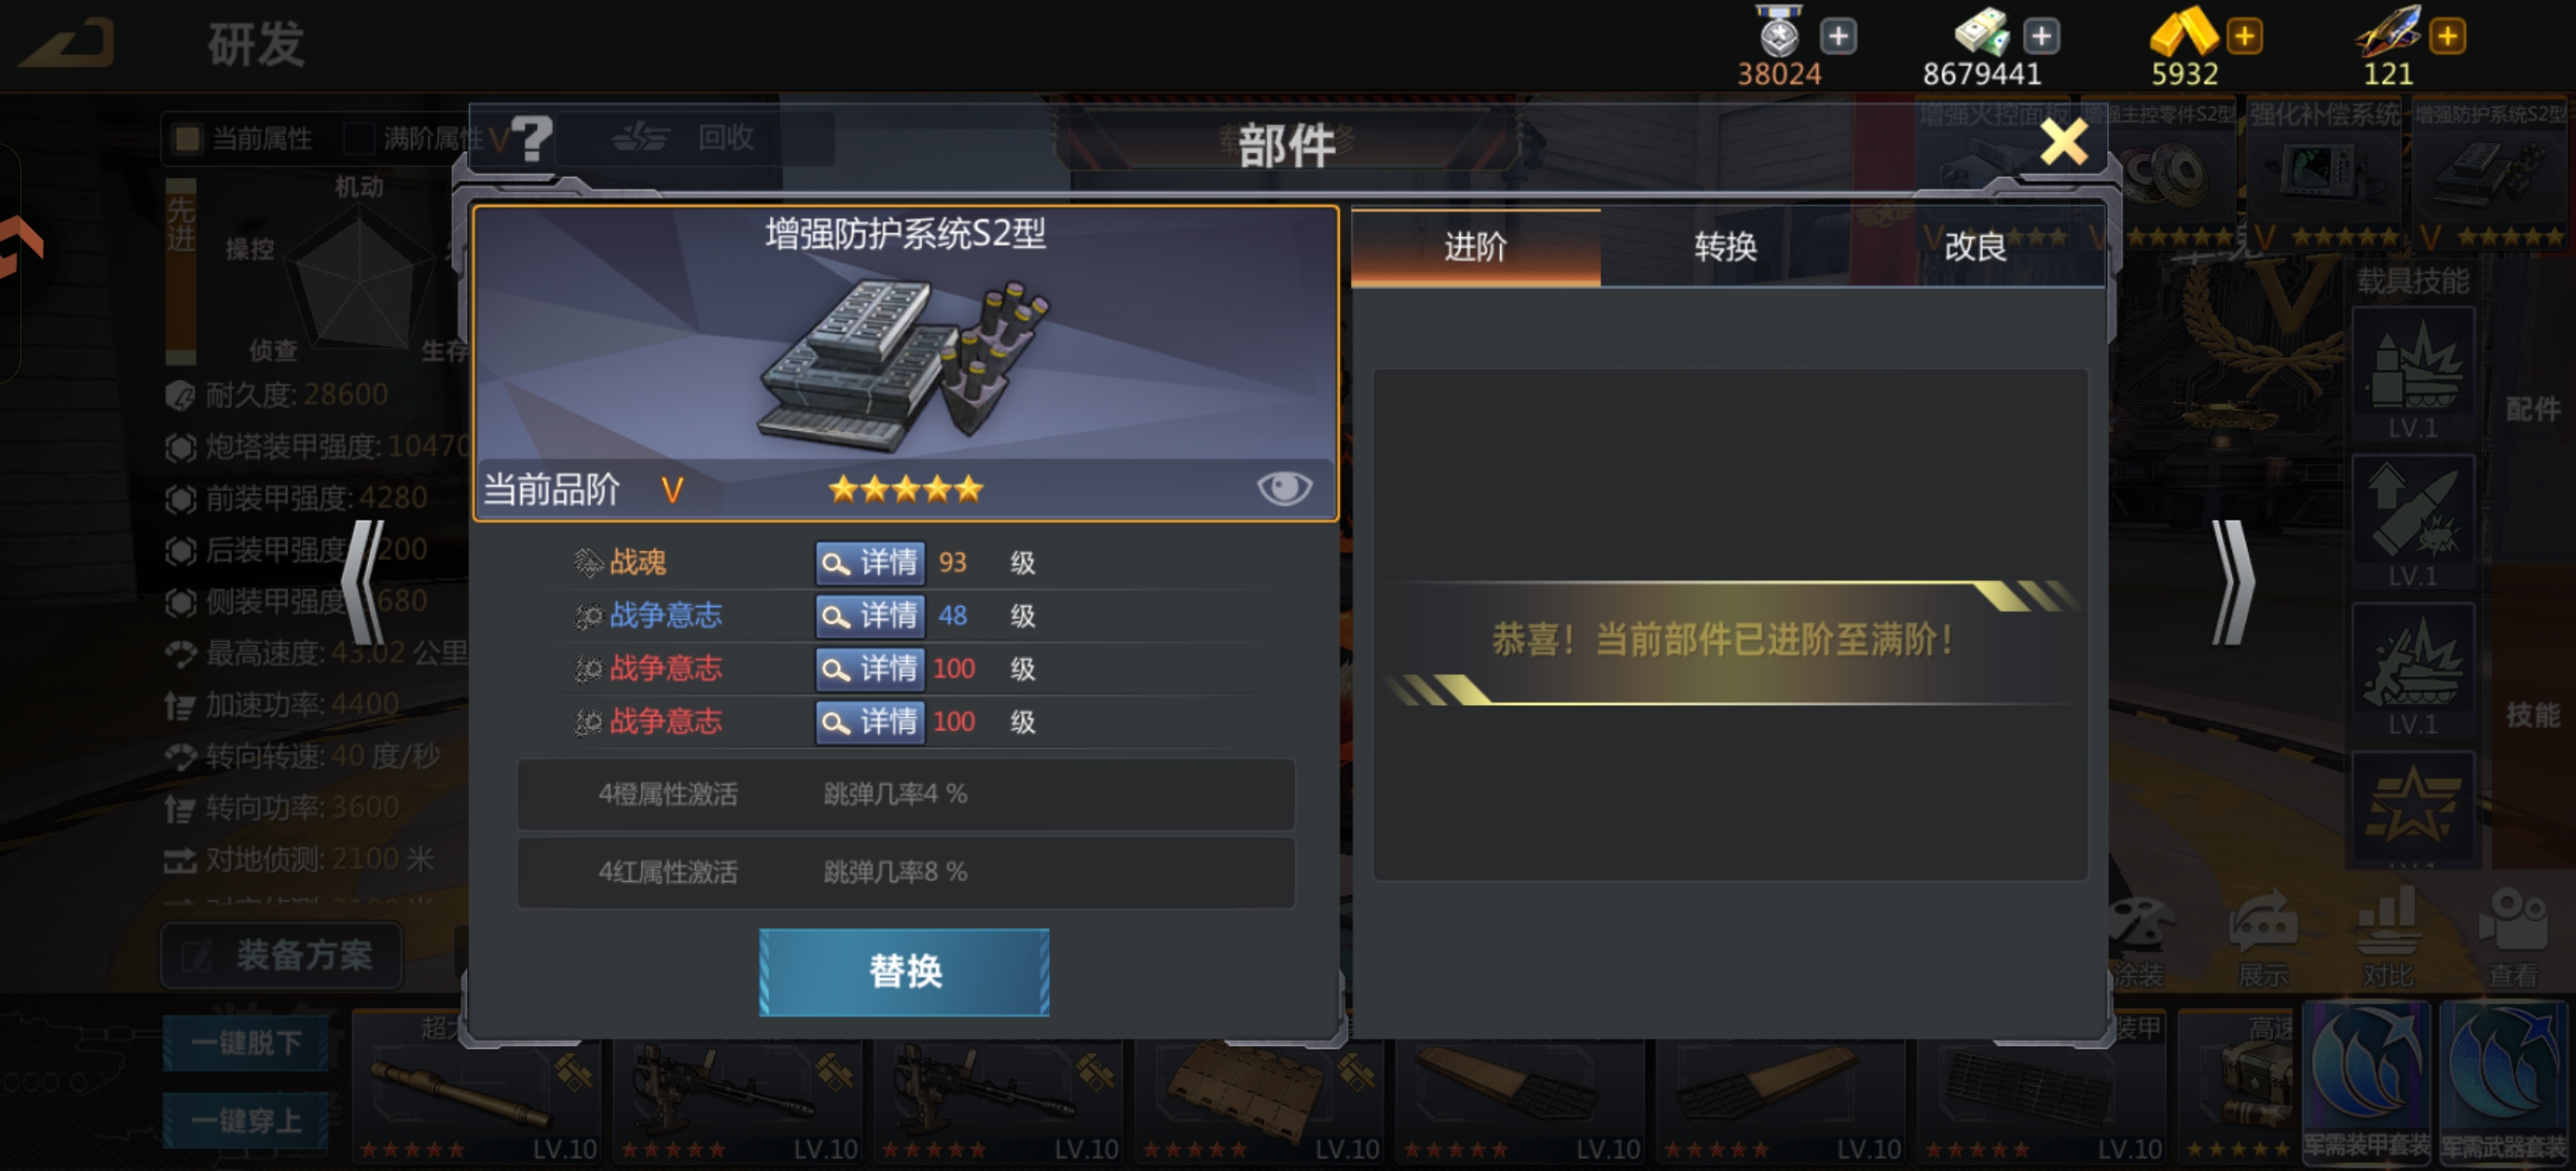
Task: Switch to the 改良 tab
Action: 1975,246
